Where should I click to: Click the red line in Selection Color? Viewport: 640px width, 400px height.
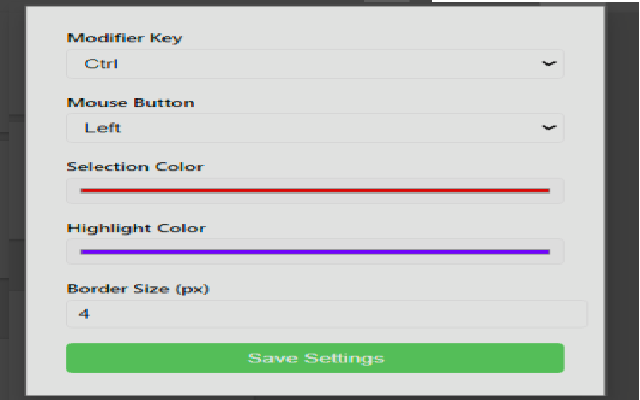pyautogui.click(x=400, y=190)
